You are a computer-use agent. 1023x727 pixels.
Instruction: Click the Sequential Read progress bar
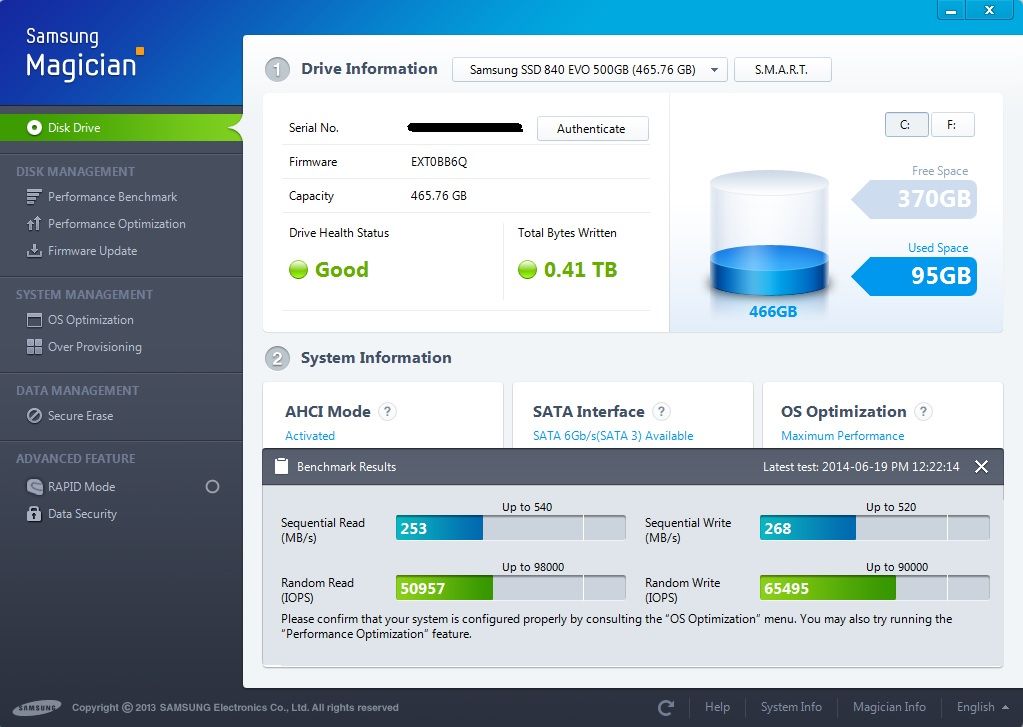click(511, 528)
